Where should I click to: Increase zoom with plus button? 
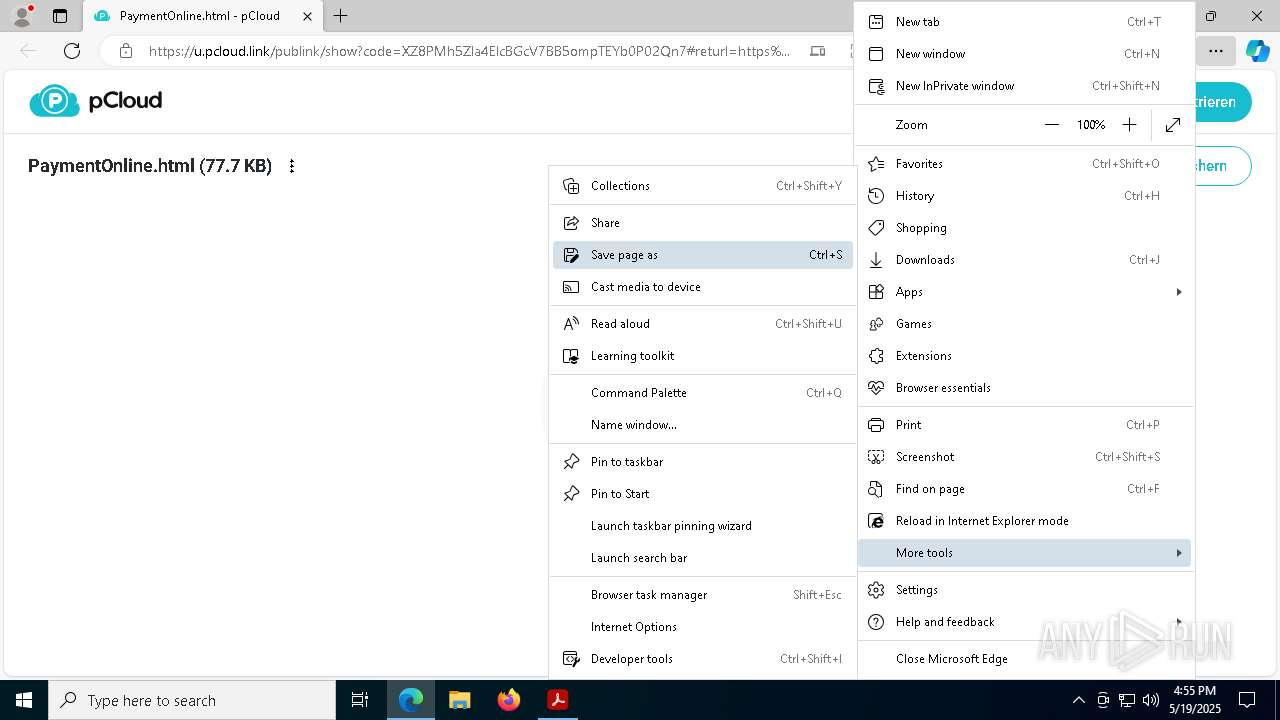tap(1129, 125)
